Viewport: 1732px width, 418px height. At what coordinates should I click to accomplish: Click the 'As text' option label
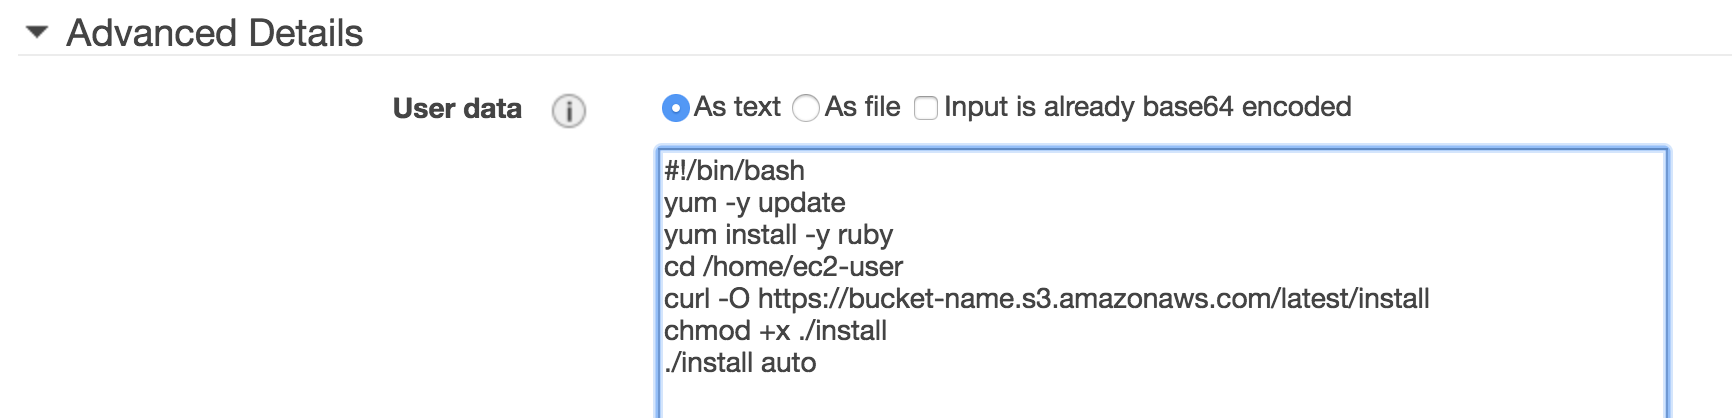(737, 107)
